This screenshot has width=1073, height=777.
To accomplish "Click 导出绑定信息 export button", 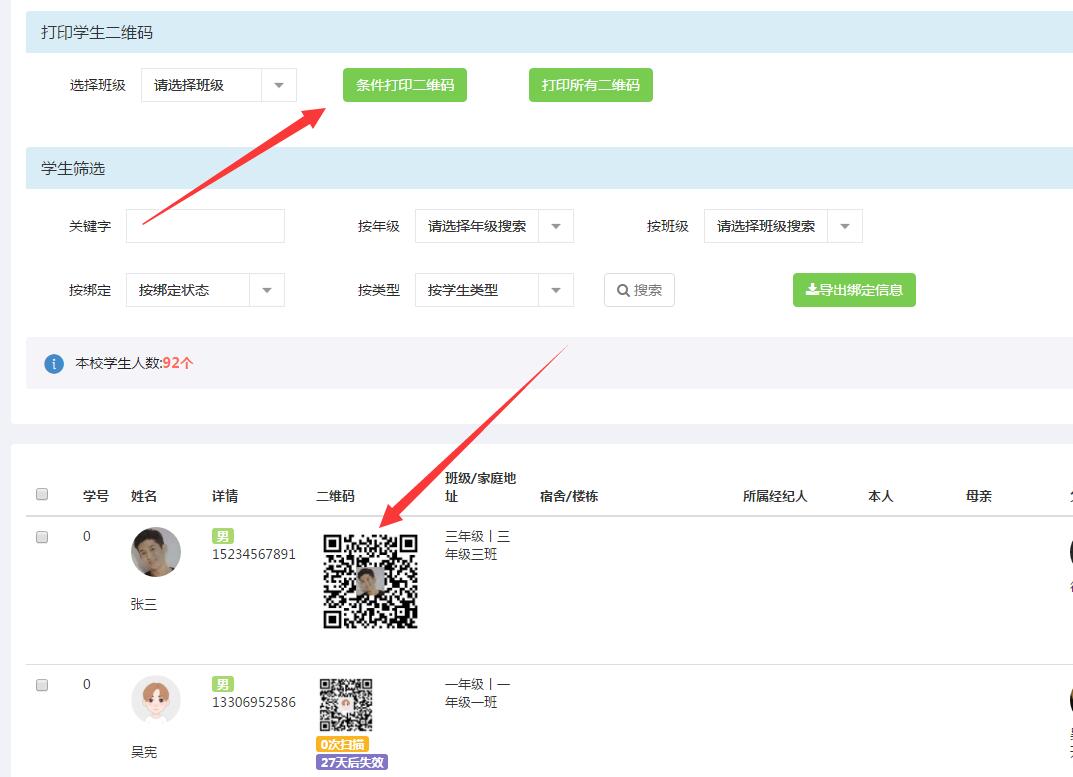I will click(x=854, y=290).
